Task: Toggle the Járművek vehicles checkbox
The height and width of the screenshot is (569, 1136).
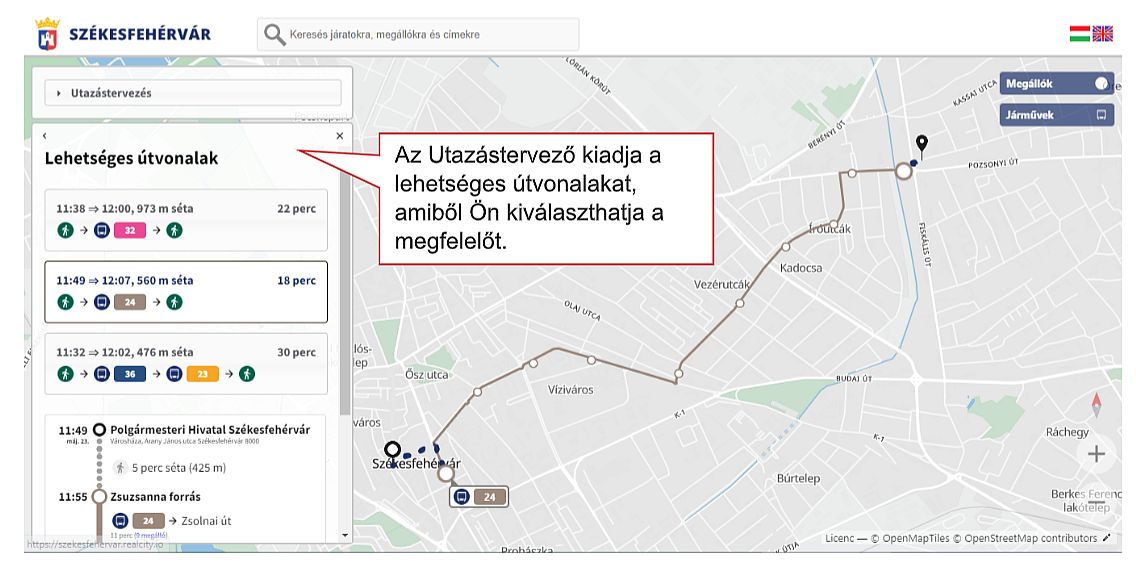Action: (1101, 115)
